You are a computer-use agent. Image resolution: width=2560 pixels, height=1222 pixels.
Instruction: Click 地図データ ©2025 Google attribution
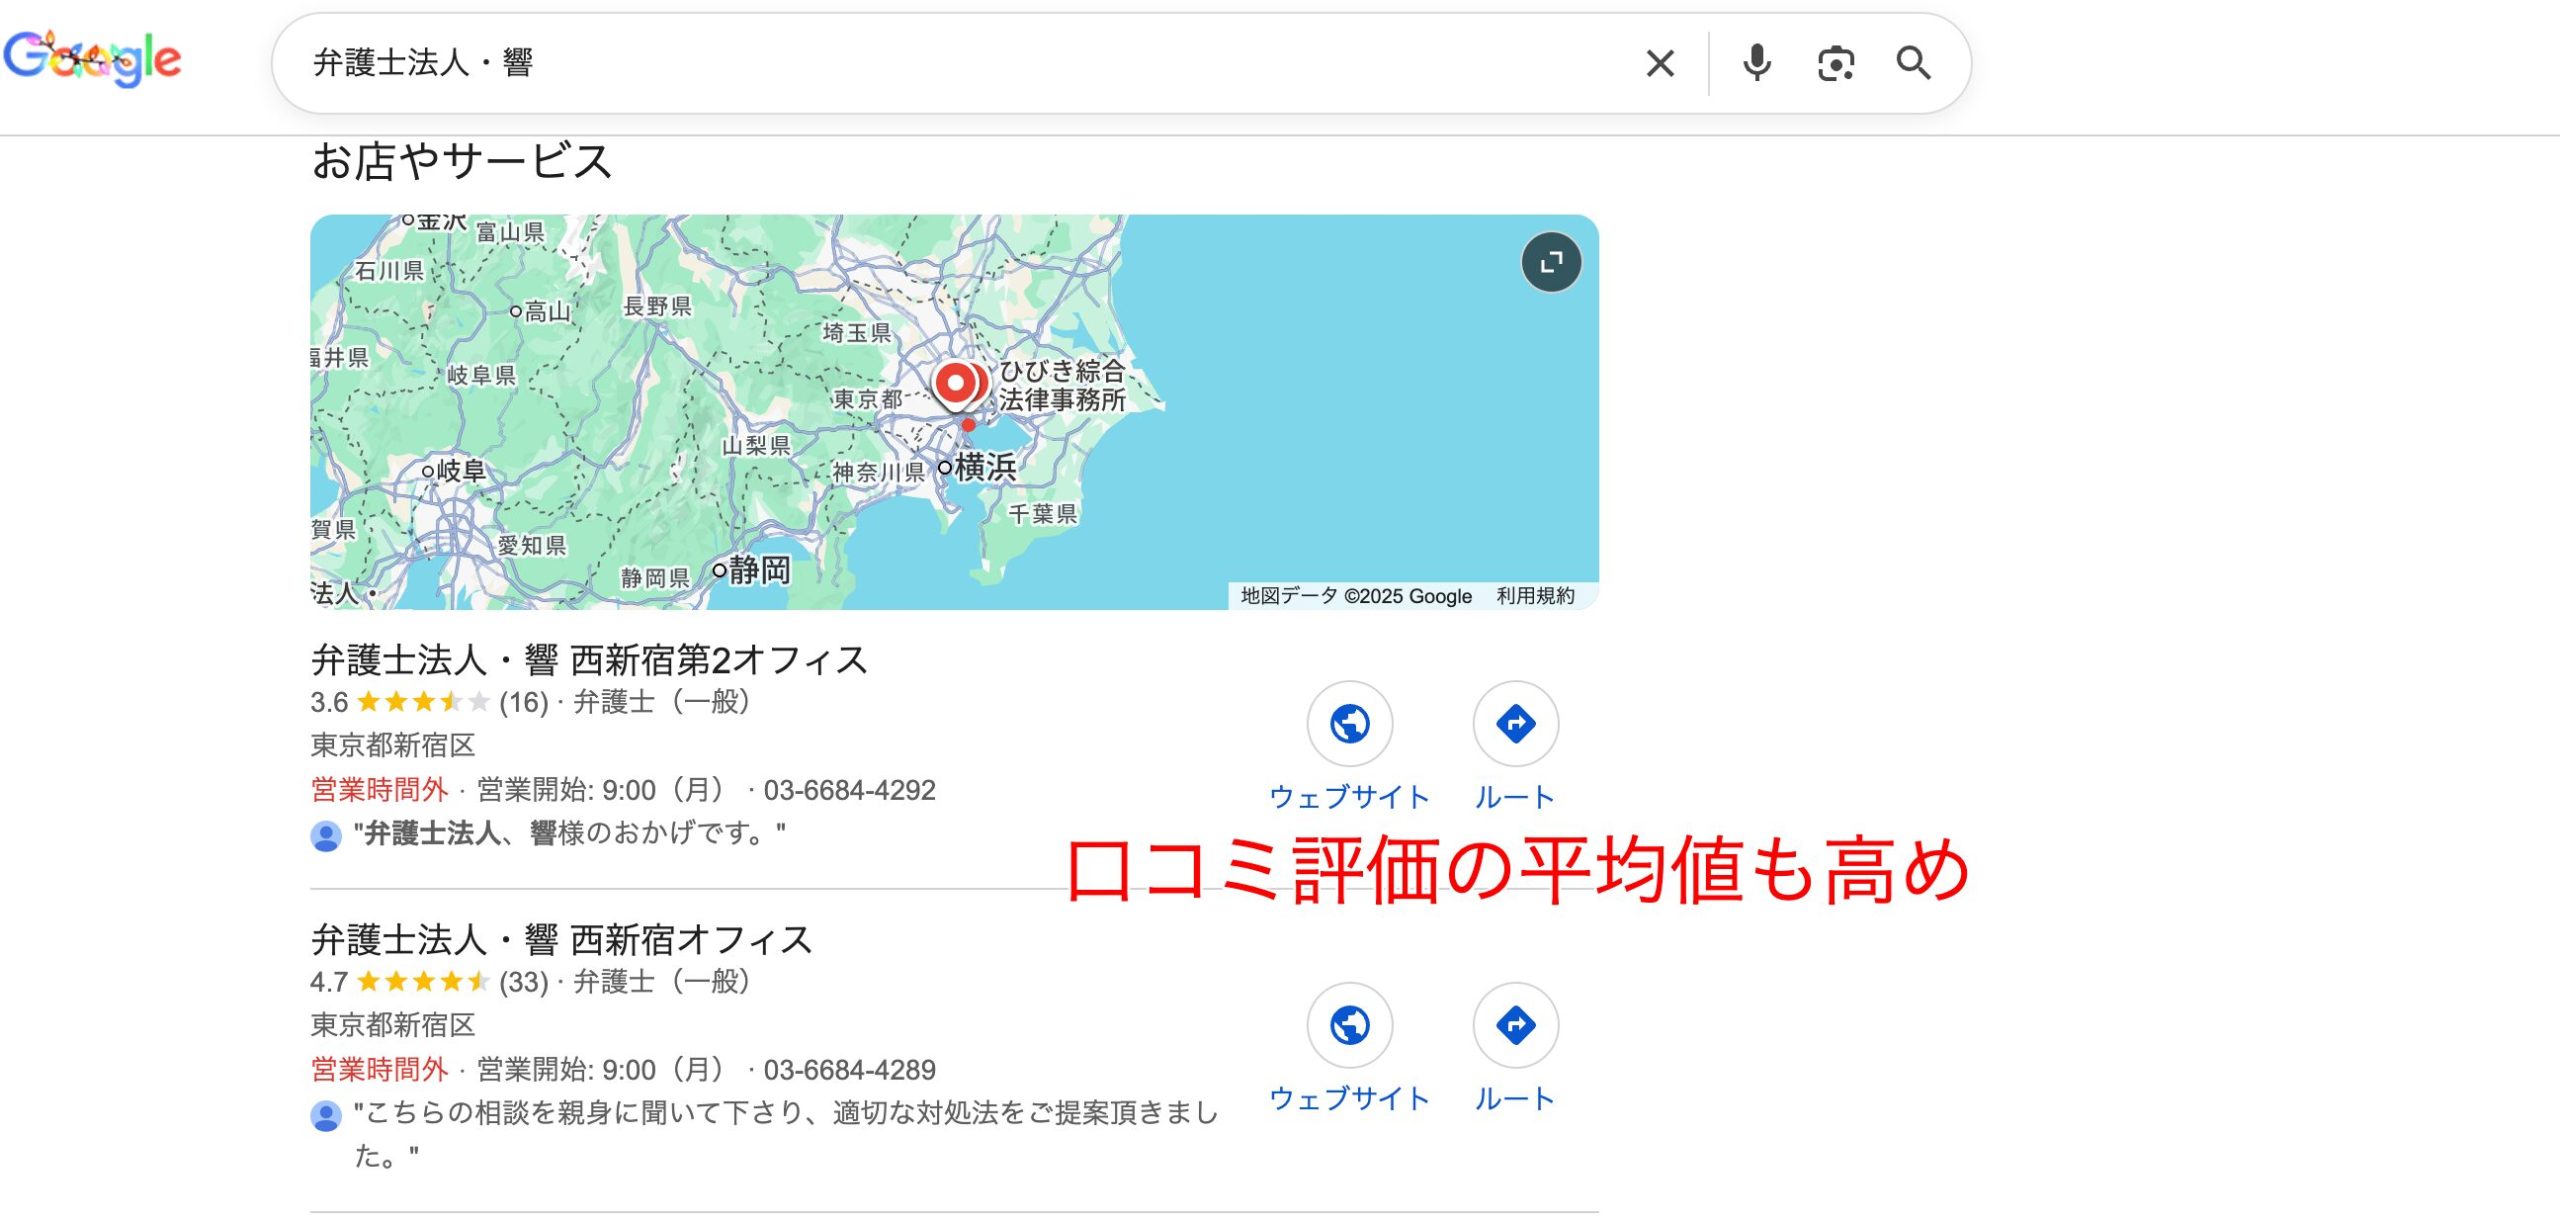pos(1356,596)
